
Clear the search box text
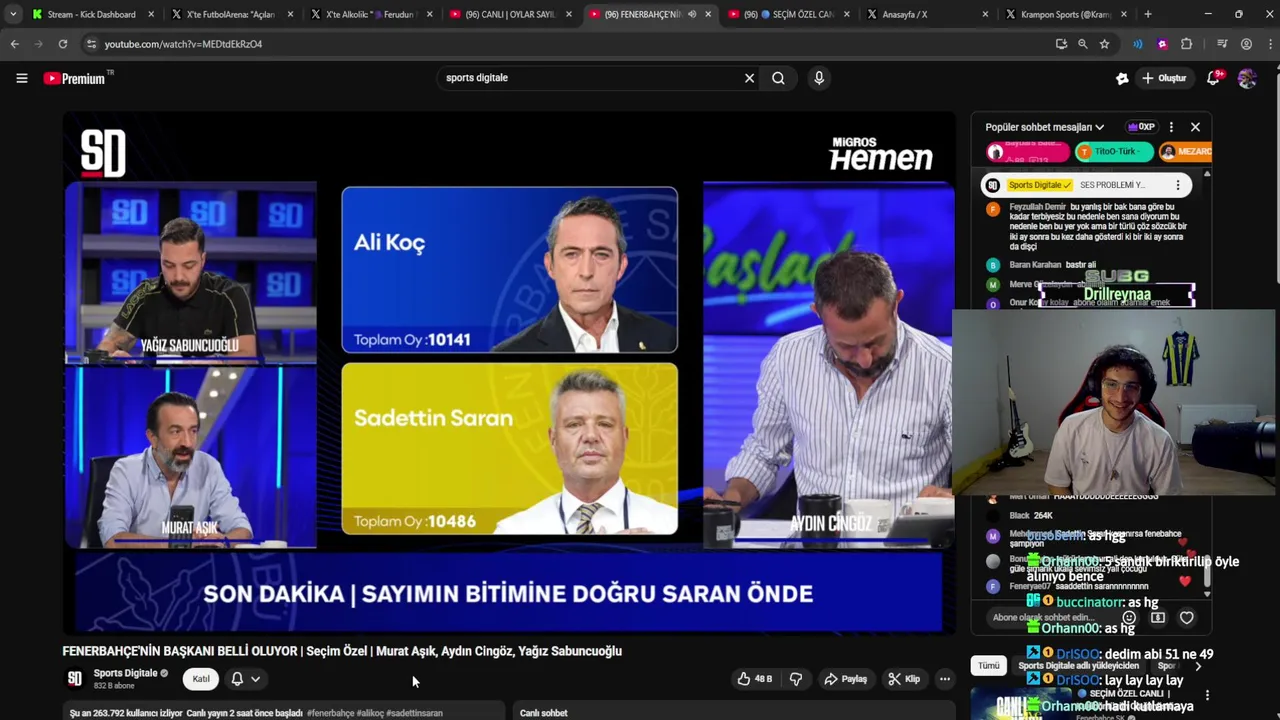click(x=749, y=78)
